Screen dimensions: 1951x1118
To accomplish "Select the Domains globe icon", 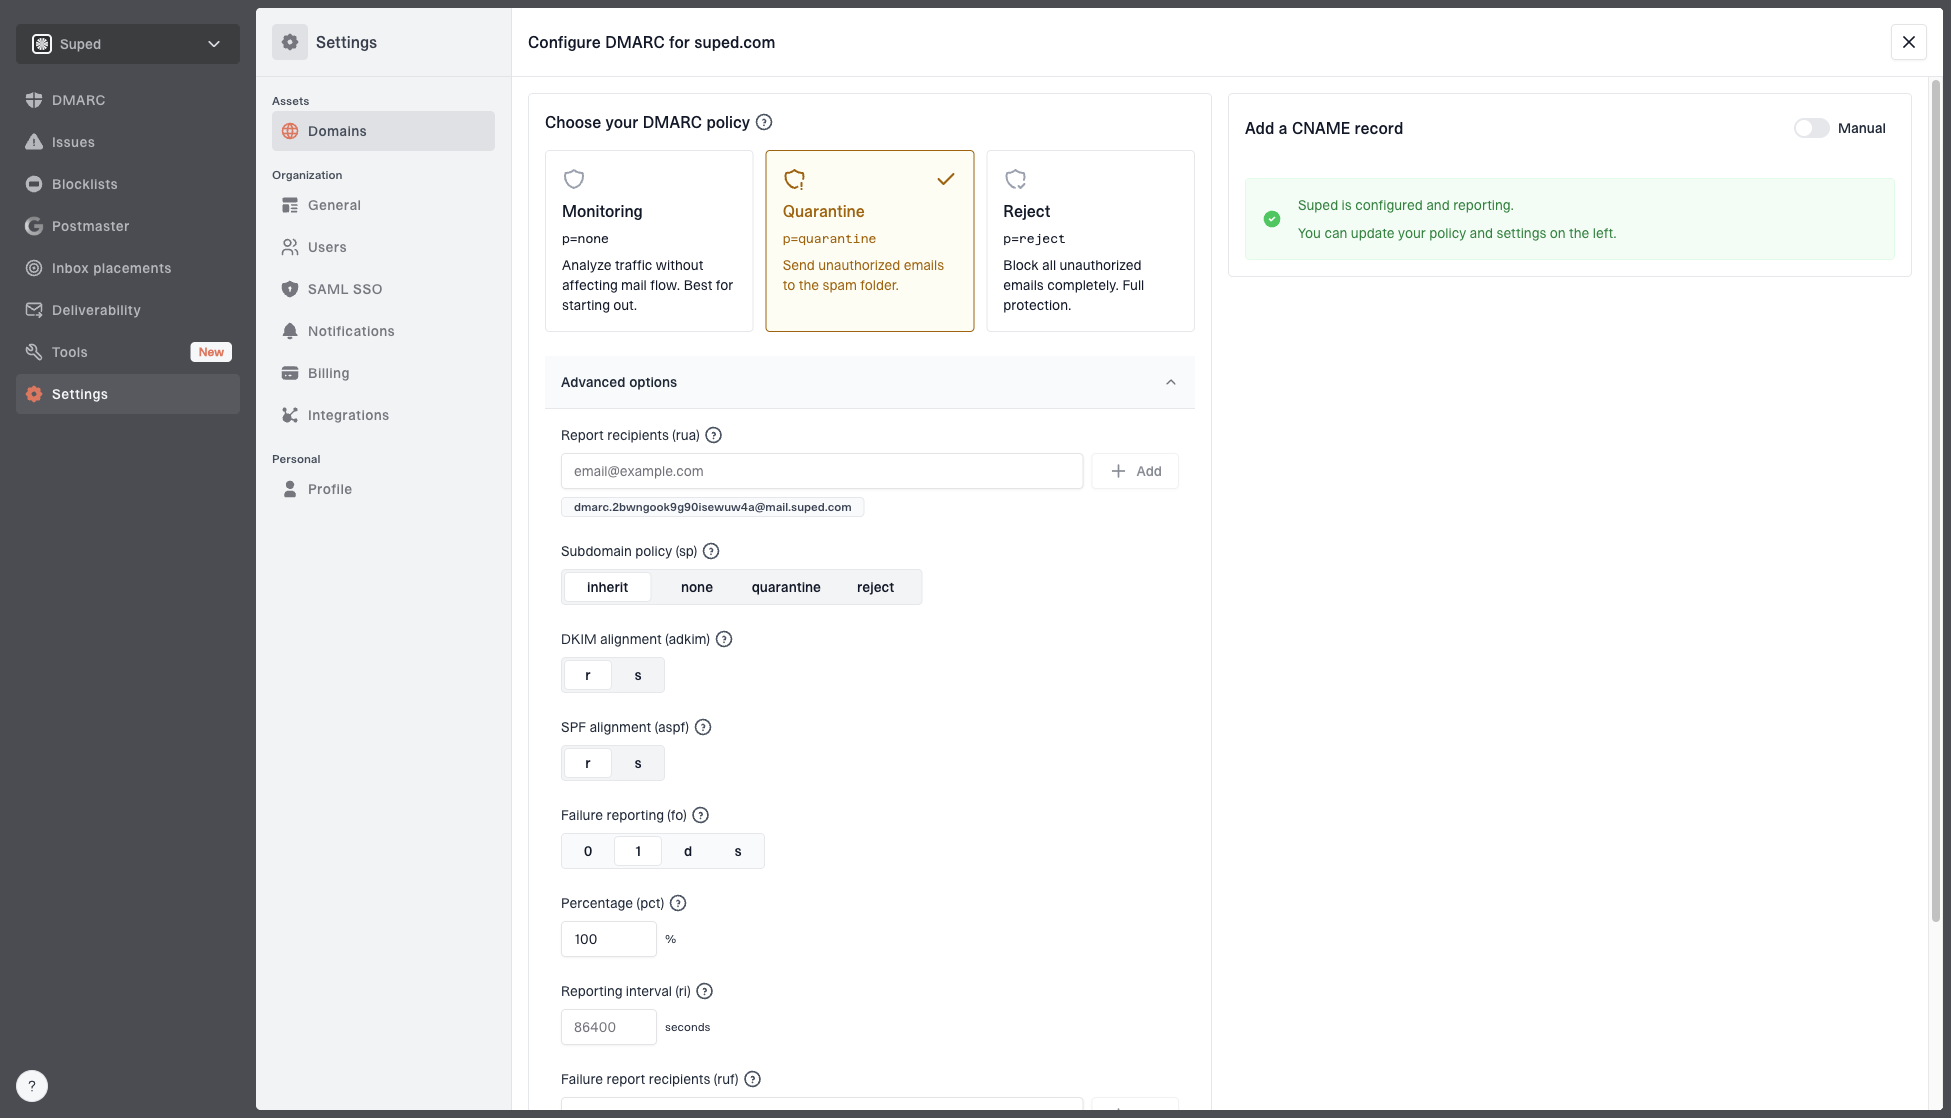I will [x=290, y=131].
